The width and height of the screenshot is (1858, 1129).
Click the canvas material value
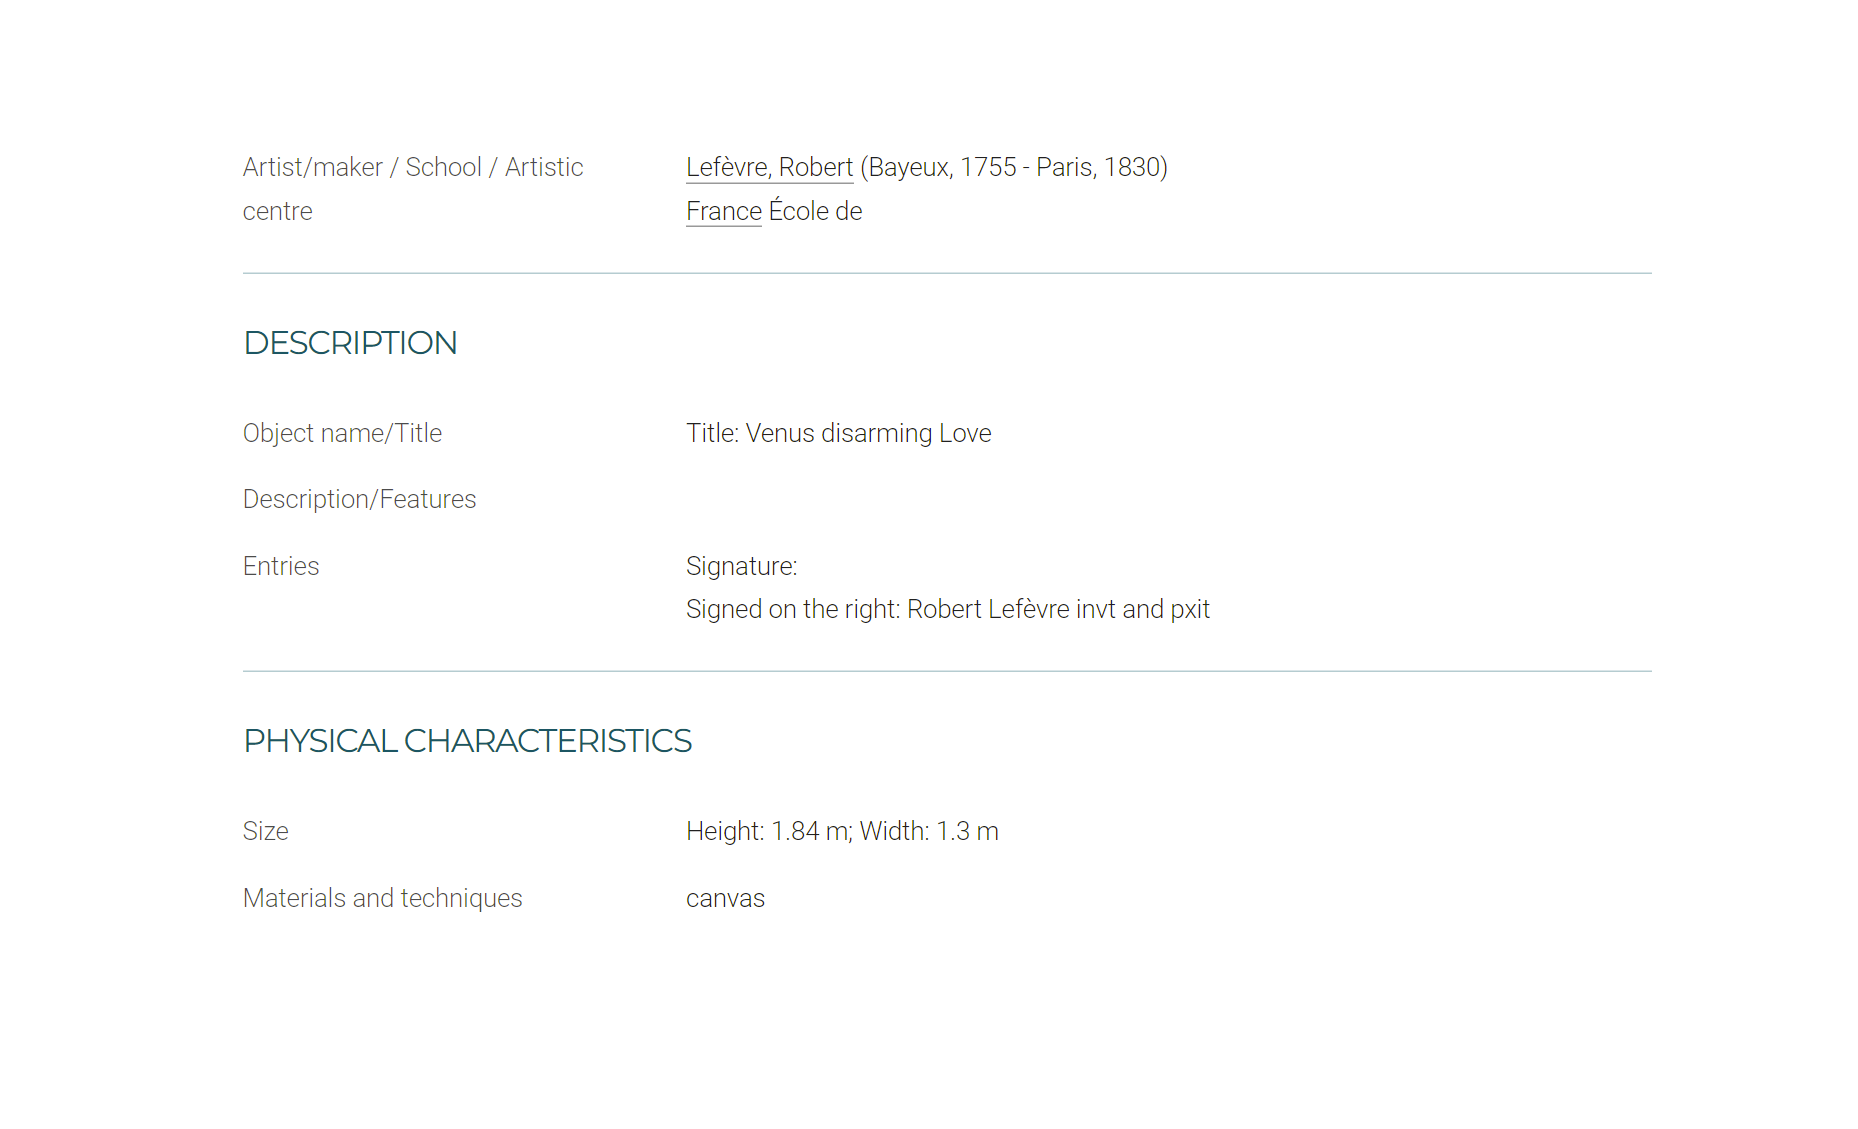click(725, 898)
